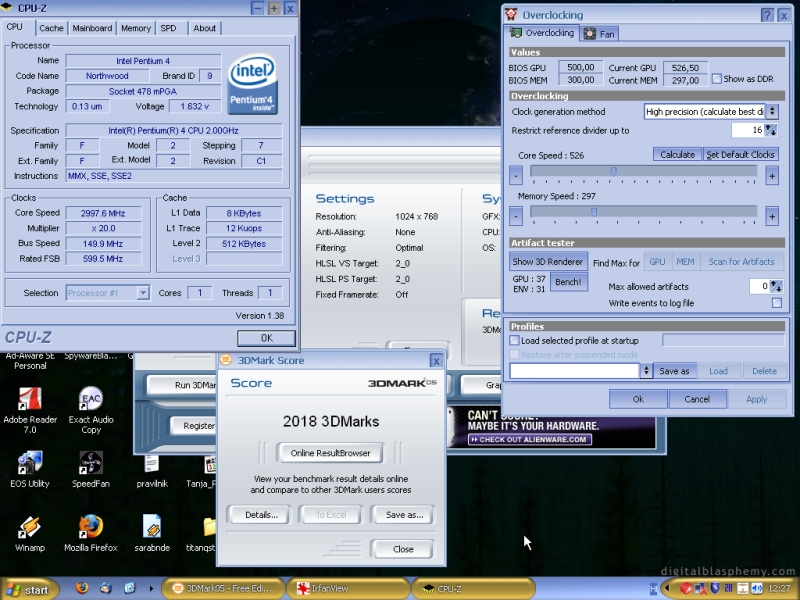
Task: Switch to 3DMark05 taskbar button
Action: click(222, 589)
